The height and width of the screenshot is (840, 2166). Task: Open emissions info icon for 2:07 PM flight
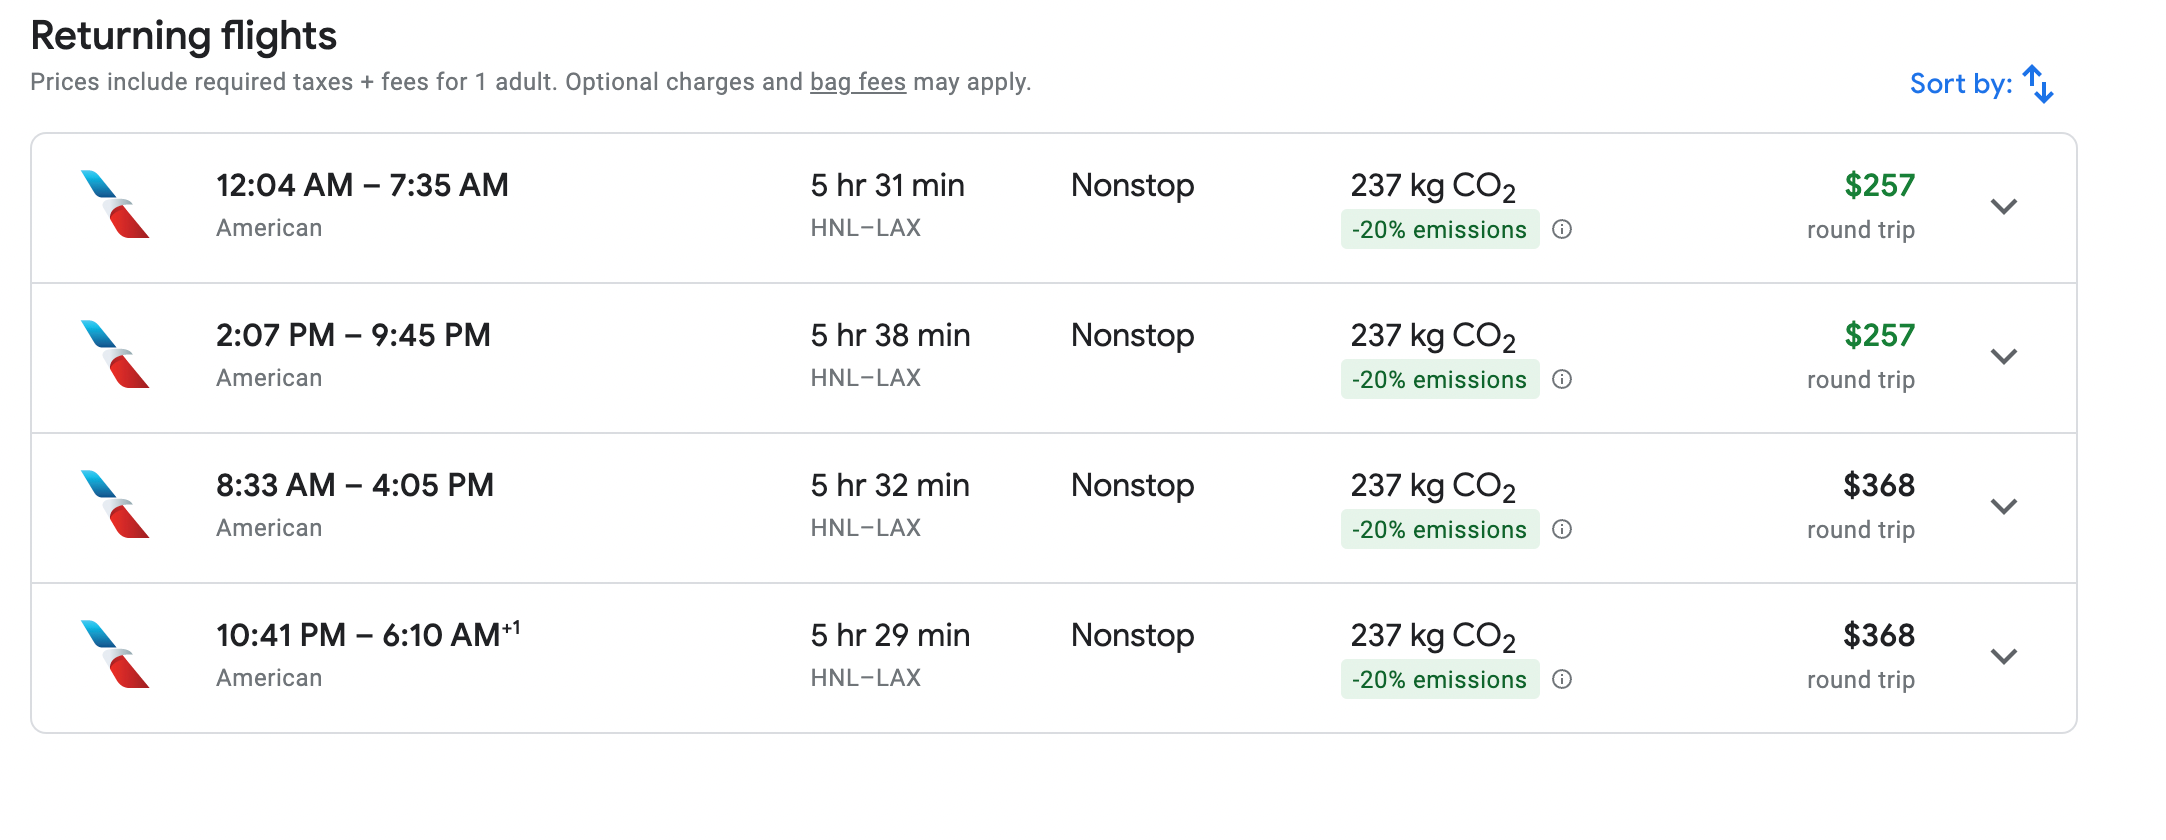click(x=1562, y=380)
